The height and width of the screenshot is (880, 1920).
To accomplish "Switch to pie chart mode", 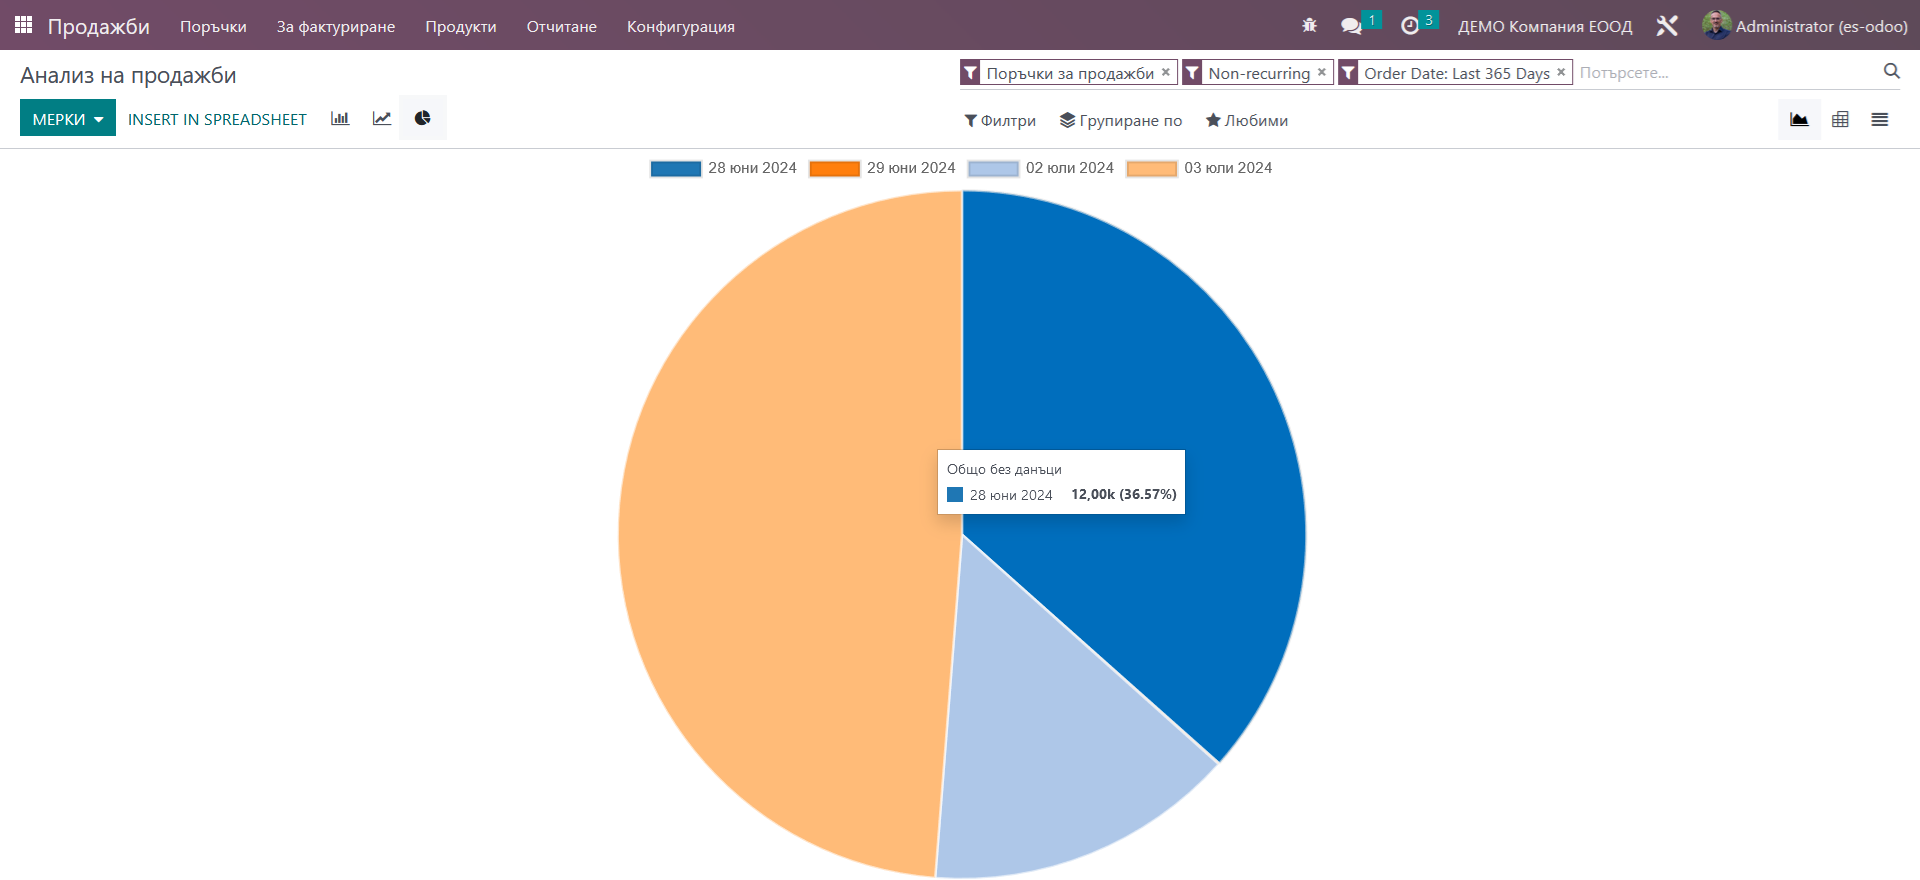I will tap(423, 118).
